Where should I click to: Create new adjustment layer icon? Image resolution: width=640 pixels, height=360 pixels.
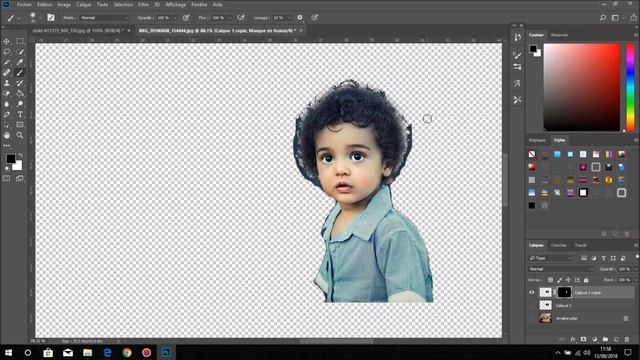point(594,339)
